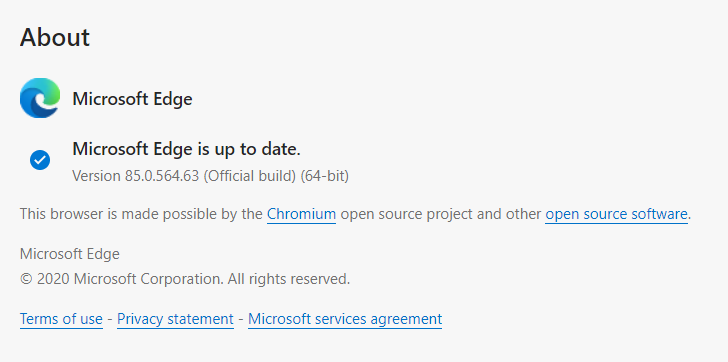728x362 pixels.
Task: Click the '(64-bit)' text in version line
Action: [325, 176]
